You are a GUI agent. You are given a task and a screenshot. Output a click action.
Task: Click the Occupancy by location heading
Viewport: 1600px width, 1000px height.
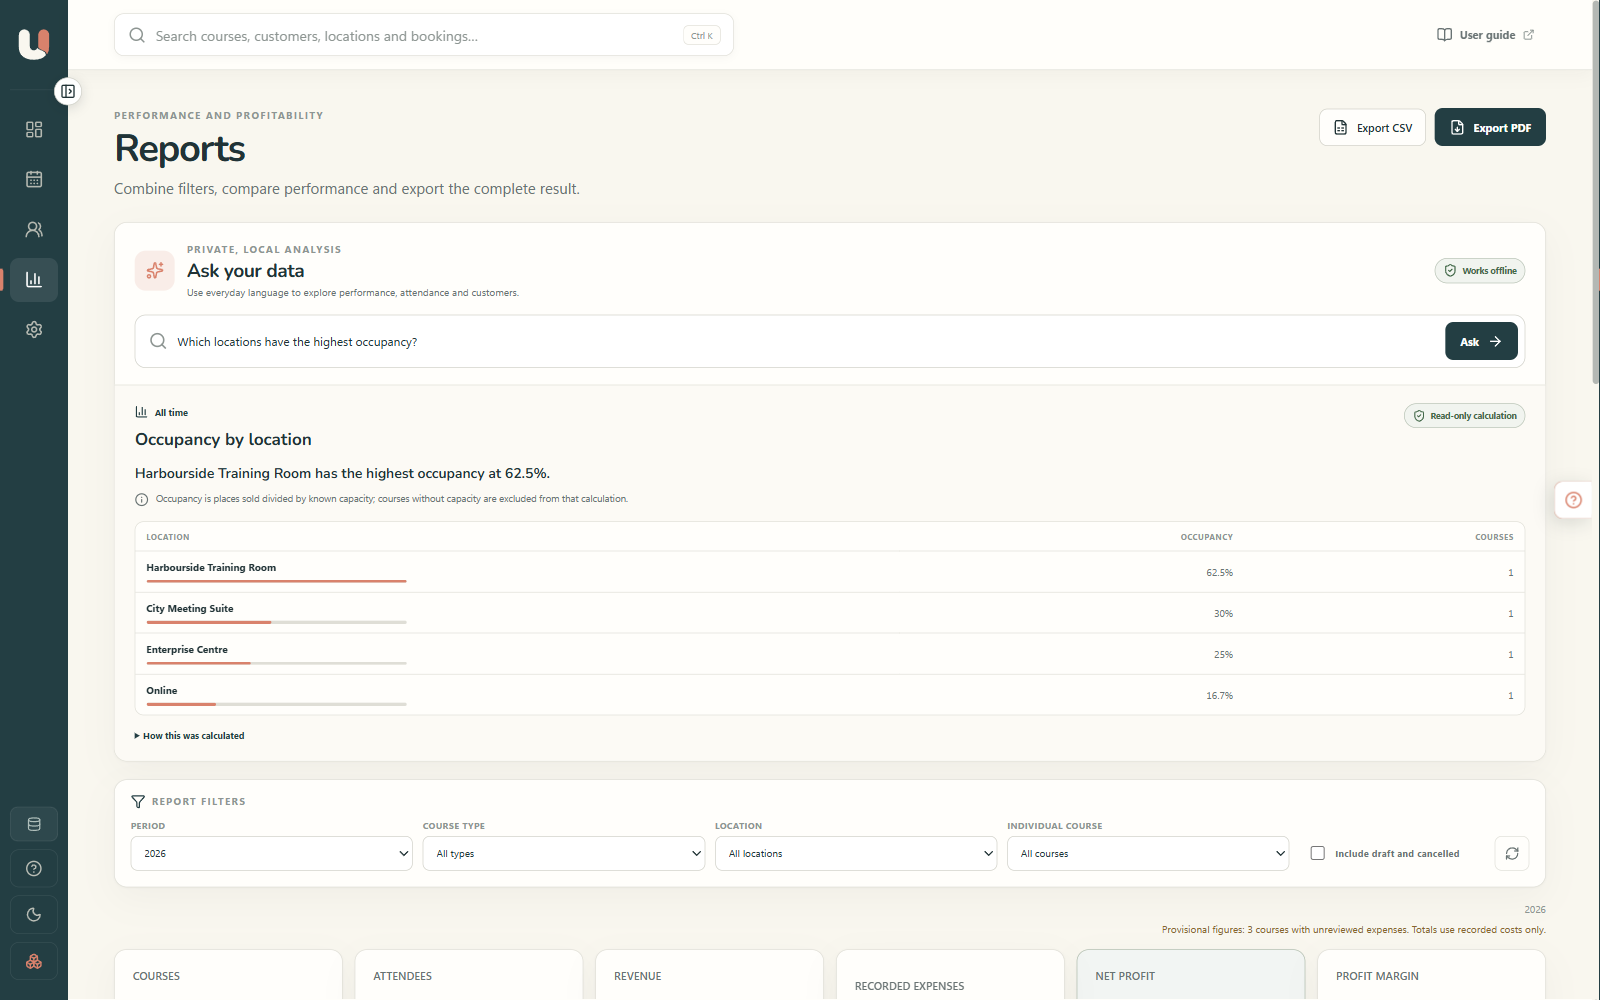pyautogui.click(x=223, y=440)
